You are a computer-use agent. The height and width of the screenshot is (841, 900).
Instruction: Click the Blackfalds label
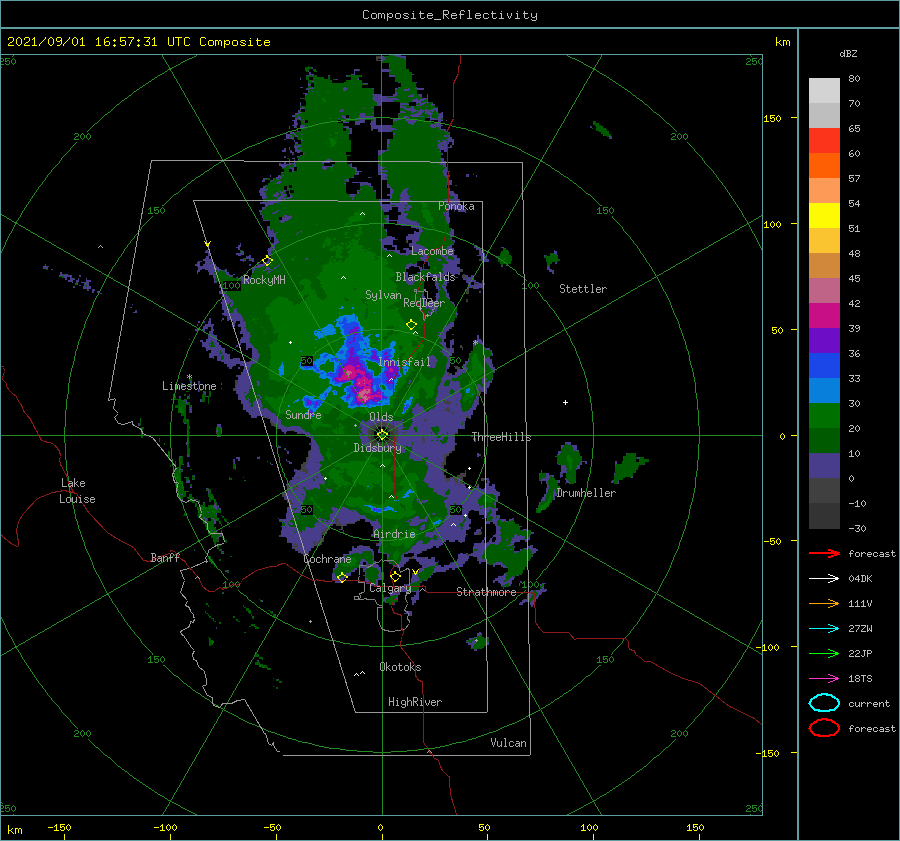[x=425, y=277]
